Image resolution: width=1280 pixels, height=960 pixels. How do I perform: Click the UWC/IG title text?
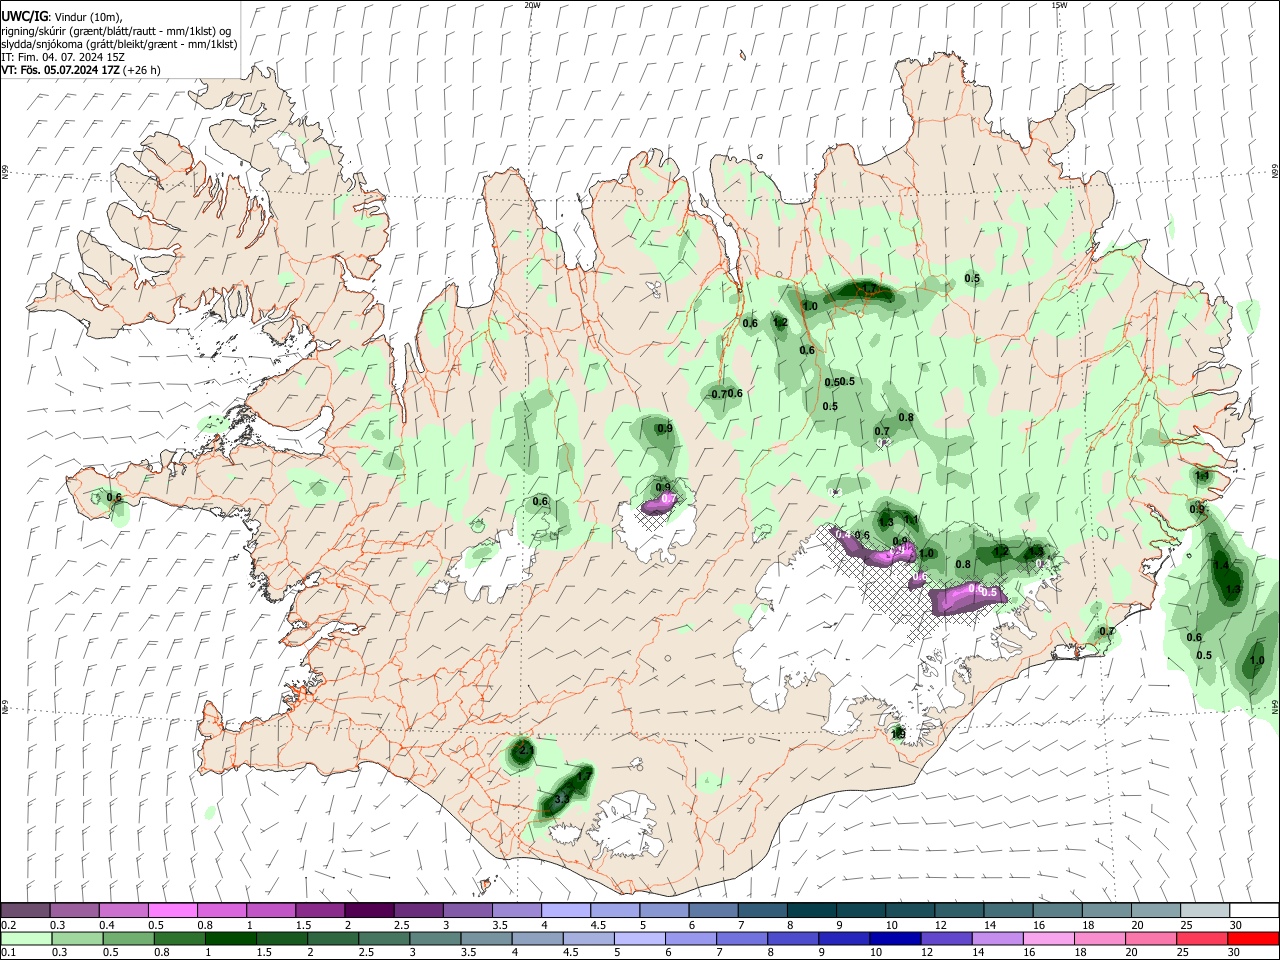(x=23, y=16)
